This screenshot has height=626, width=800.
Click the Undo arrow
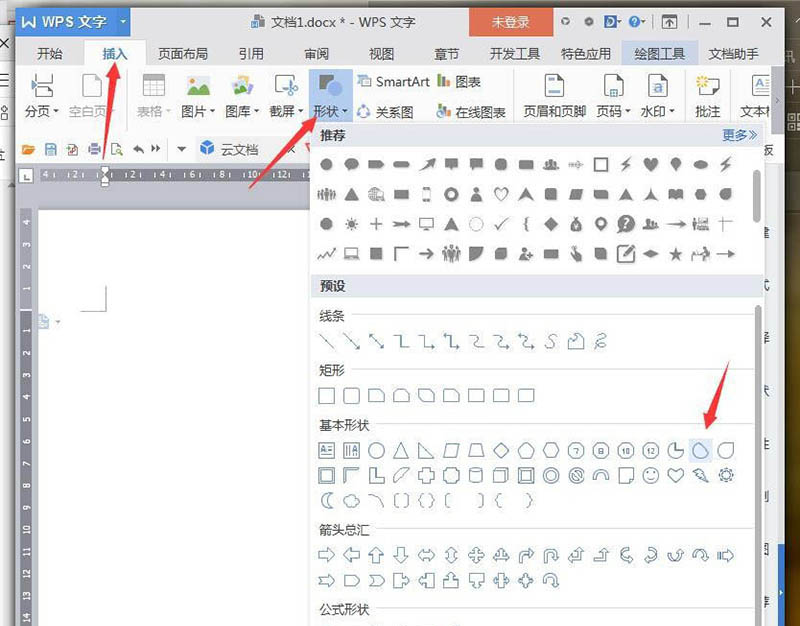138,149
